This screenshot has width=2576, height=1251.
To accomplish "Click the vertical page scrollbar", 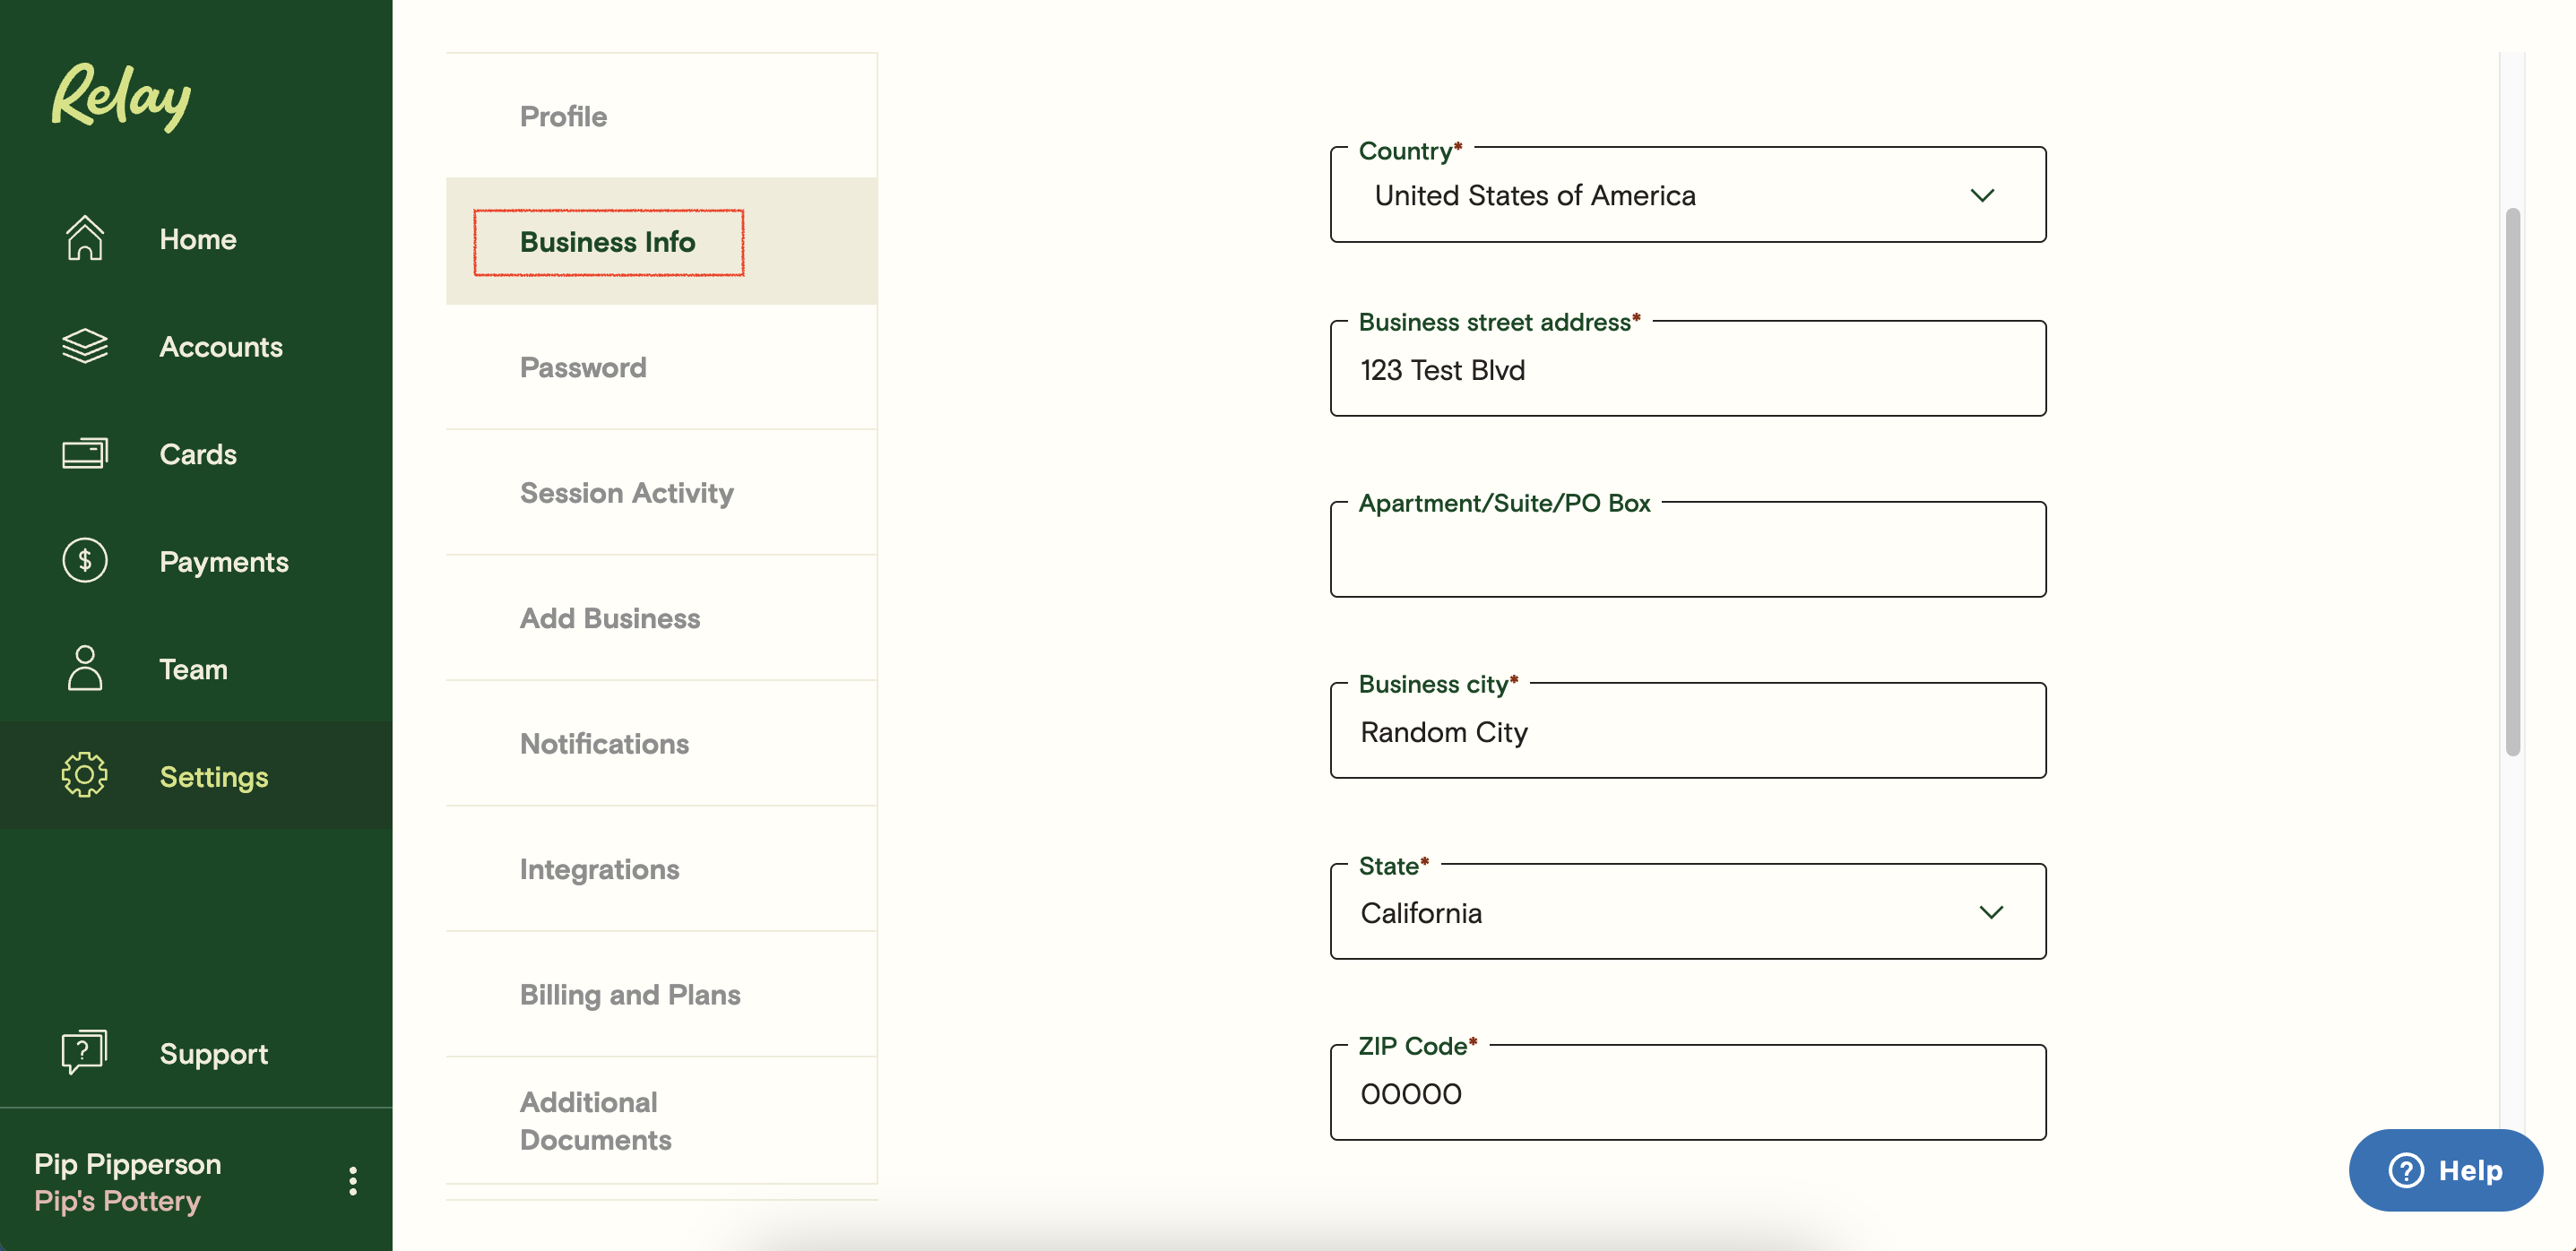I will (2512, 480).
